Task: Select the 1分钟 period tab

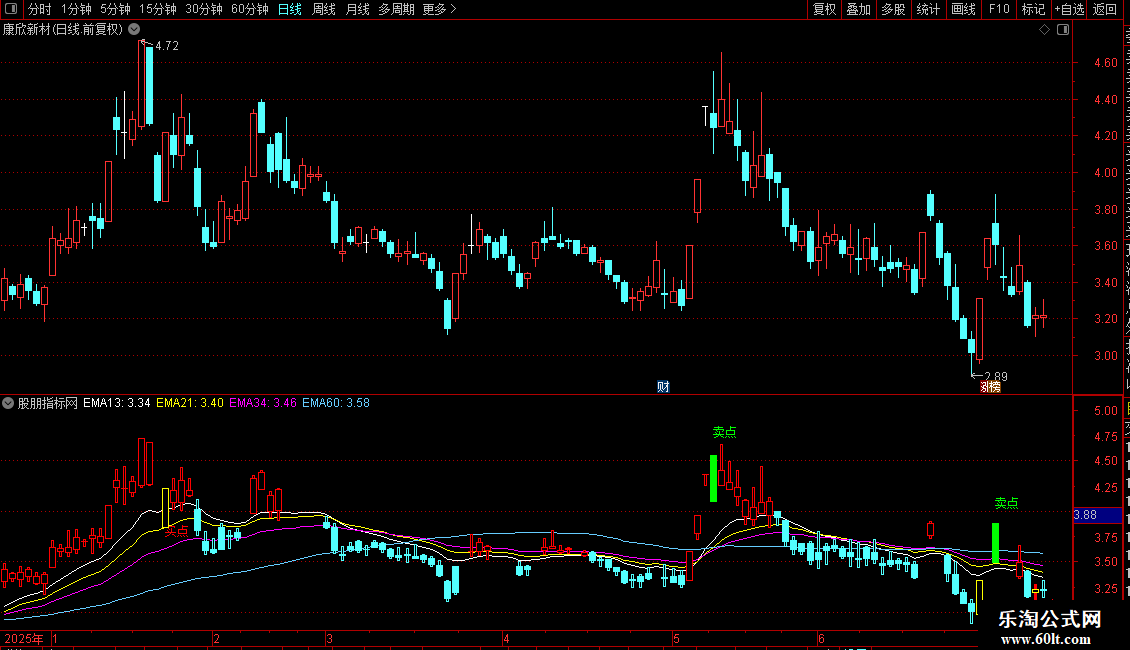Action: point(76,9)
